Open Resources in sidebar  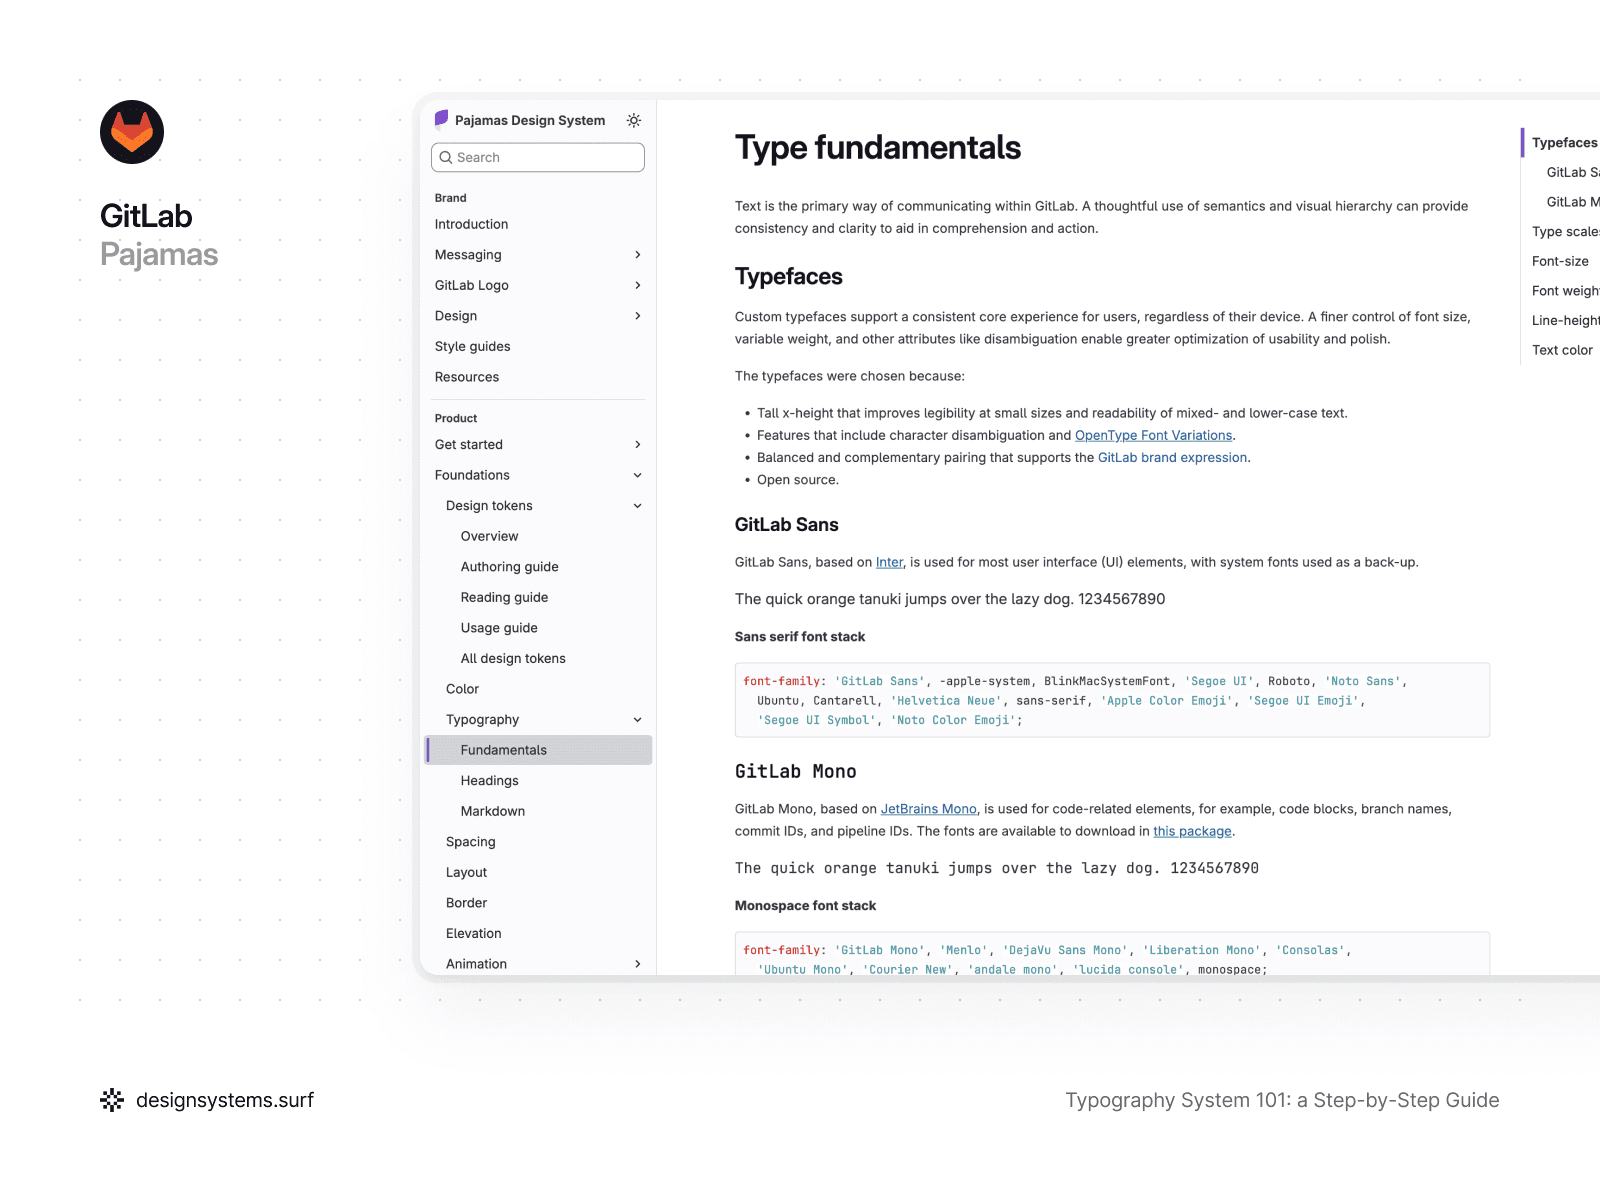click(467, 377)
